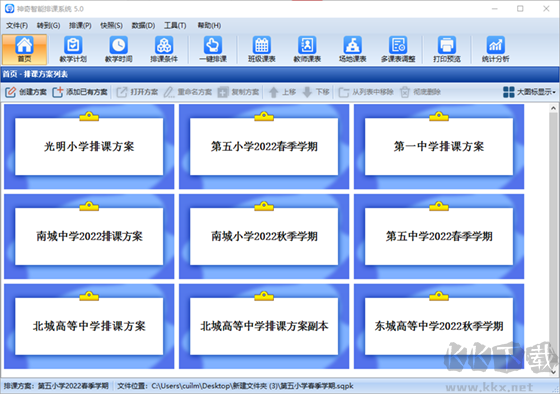Screen dimensions: 560x394
Task: Open the 教学时间 clock icon
Action: [118, 49]
